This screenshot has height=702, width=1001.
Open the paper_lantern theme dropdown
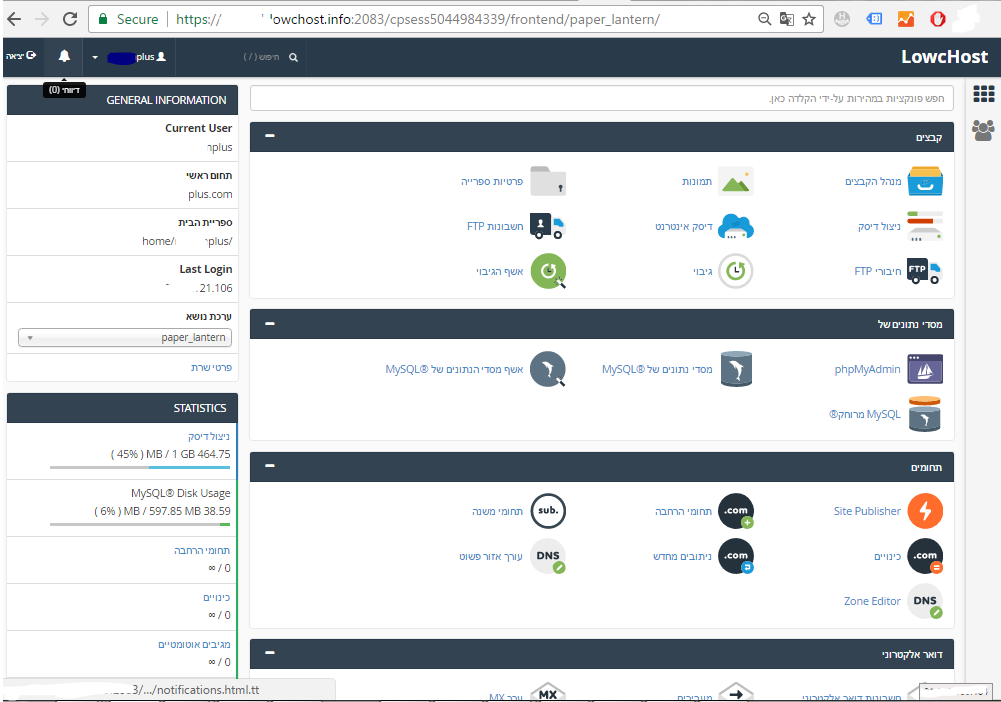coord(125,338)
